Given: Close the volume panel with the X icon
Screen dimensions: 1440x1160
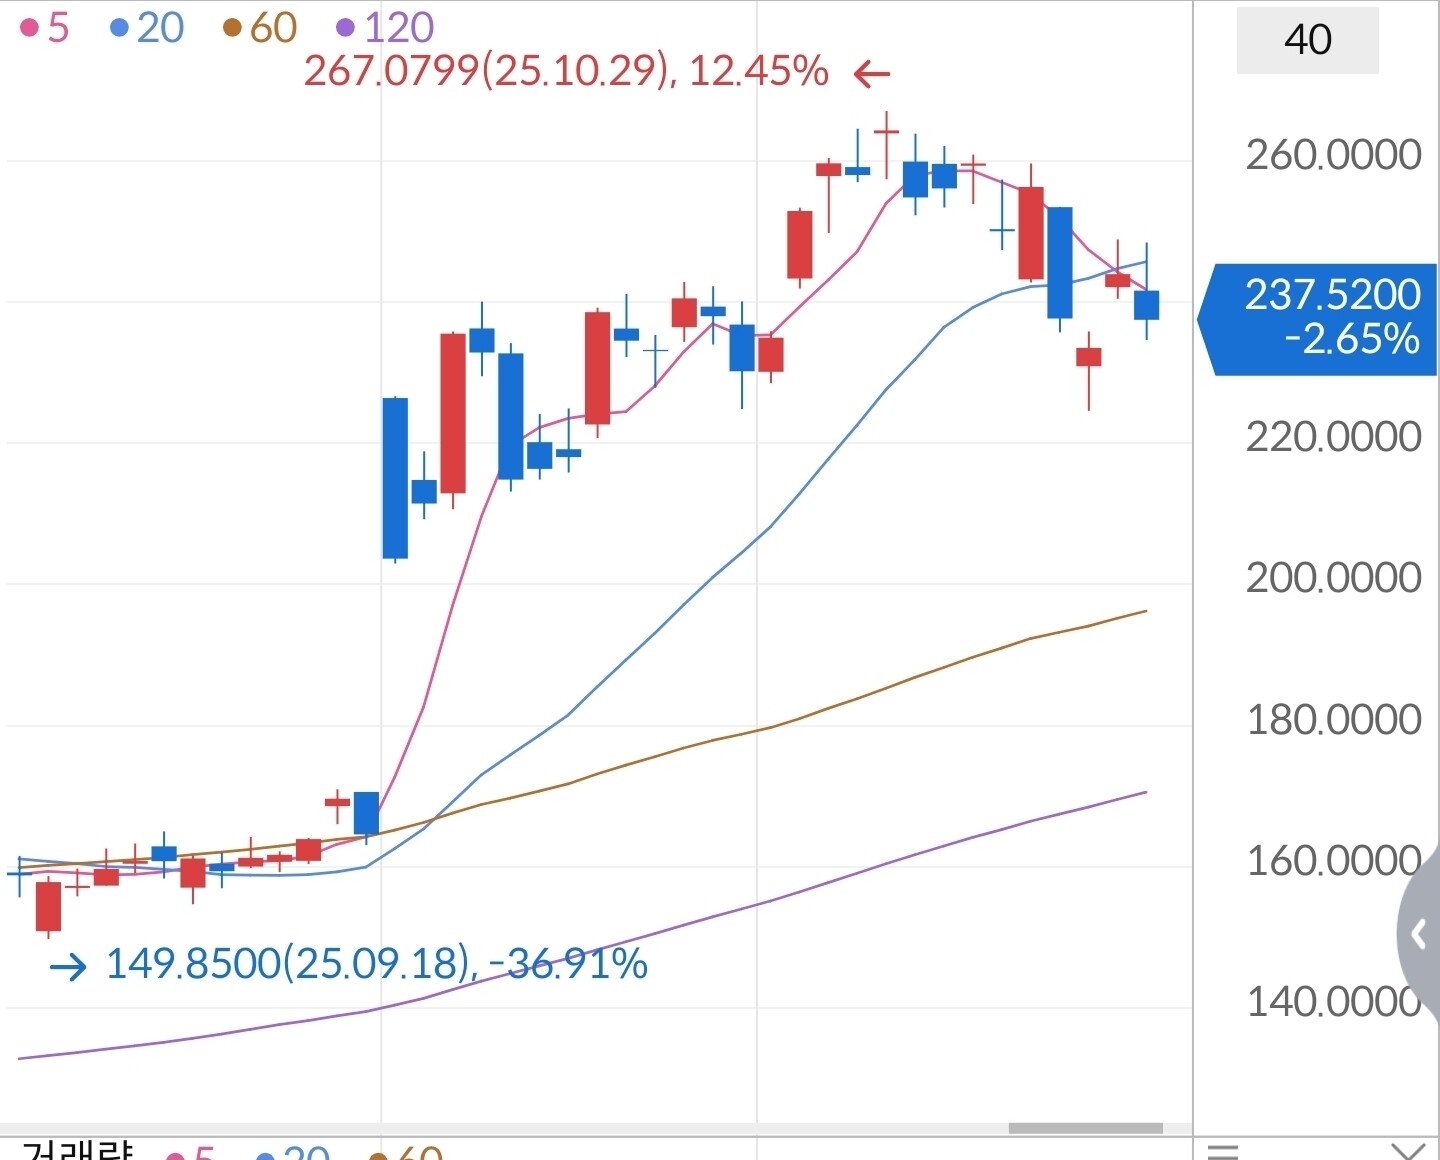Looking at the screenshot, I should coord(1408,1150).
